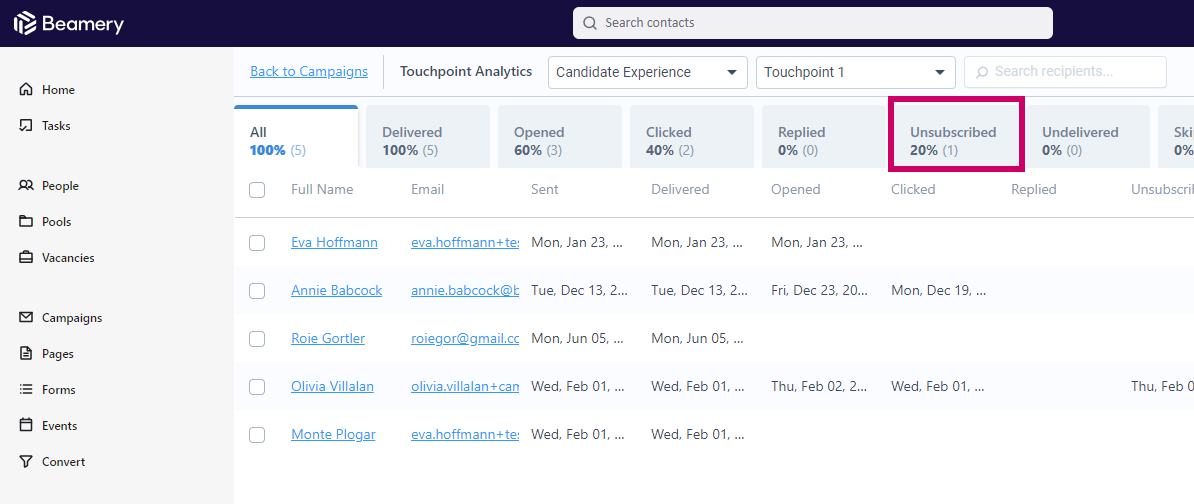Screen dimensions: 1194x504
Task: Open Vacancies via its briefcase icon
Action: (x=27, y=257)
